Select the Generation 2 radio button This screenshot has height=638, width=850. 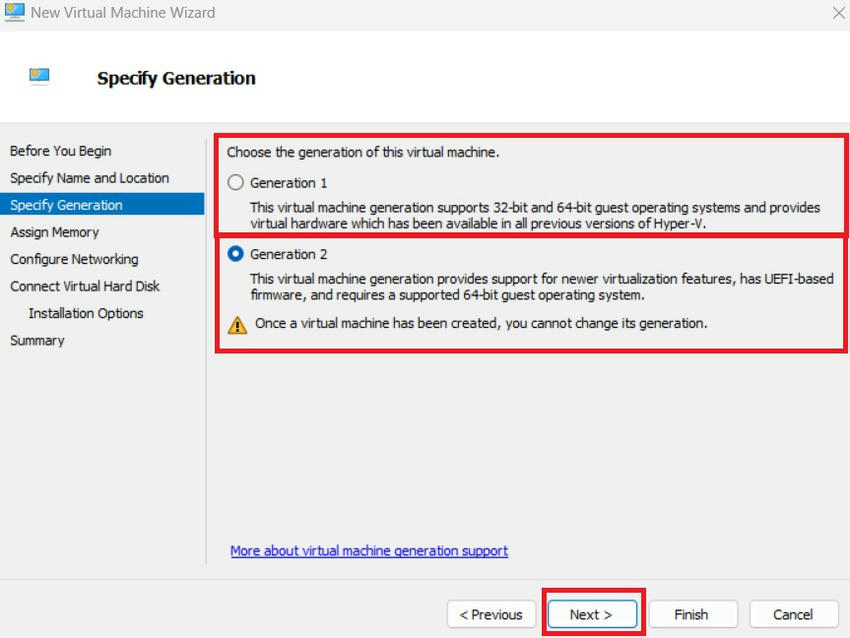coord(236,254)
